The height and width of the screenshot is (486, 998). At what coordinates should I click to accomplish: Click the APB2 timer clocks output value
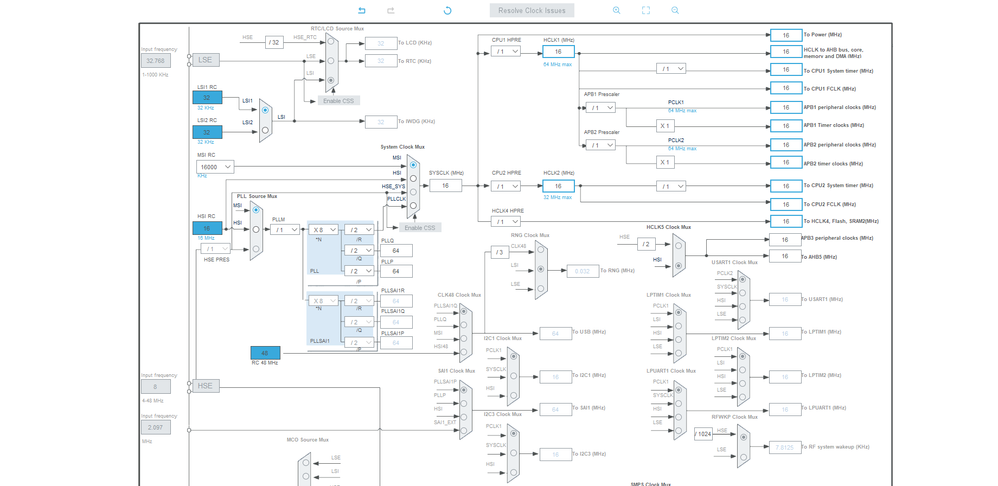pyautogui.click(x=785, y=163)
